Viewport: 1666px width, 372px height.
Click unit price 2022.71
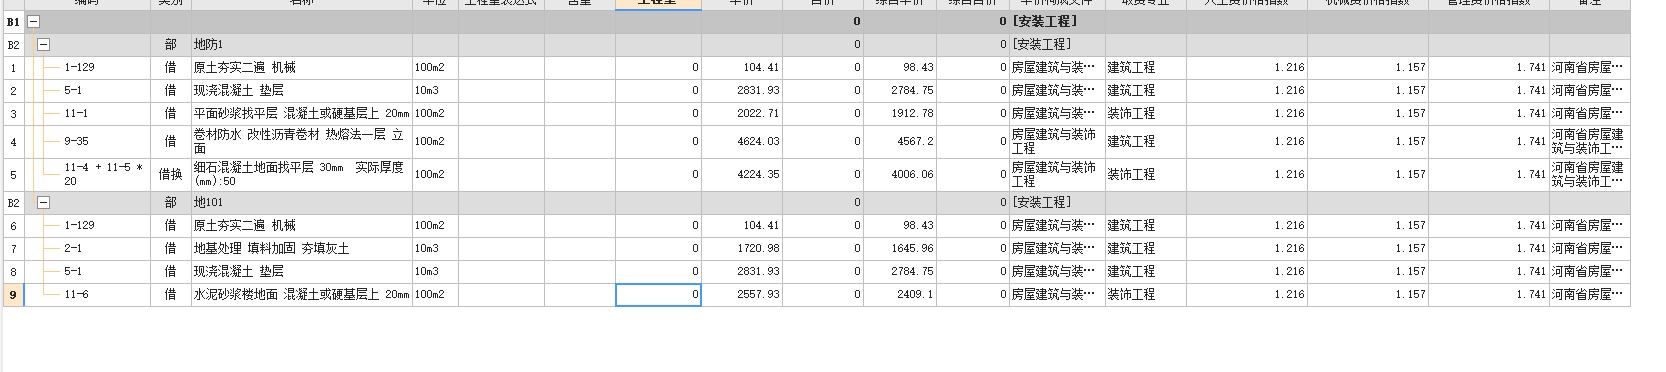pos(758,114)
